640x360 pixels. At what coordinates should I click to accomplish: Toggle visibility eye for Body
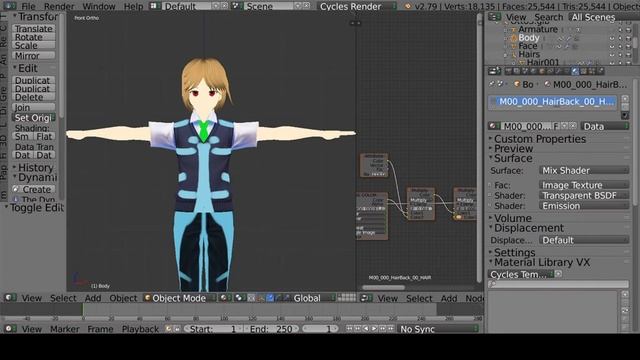pos(612,38)
